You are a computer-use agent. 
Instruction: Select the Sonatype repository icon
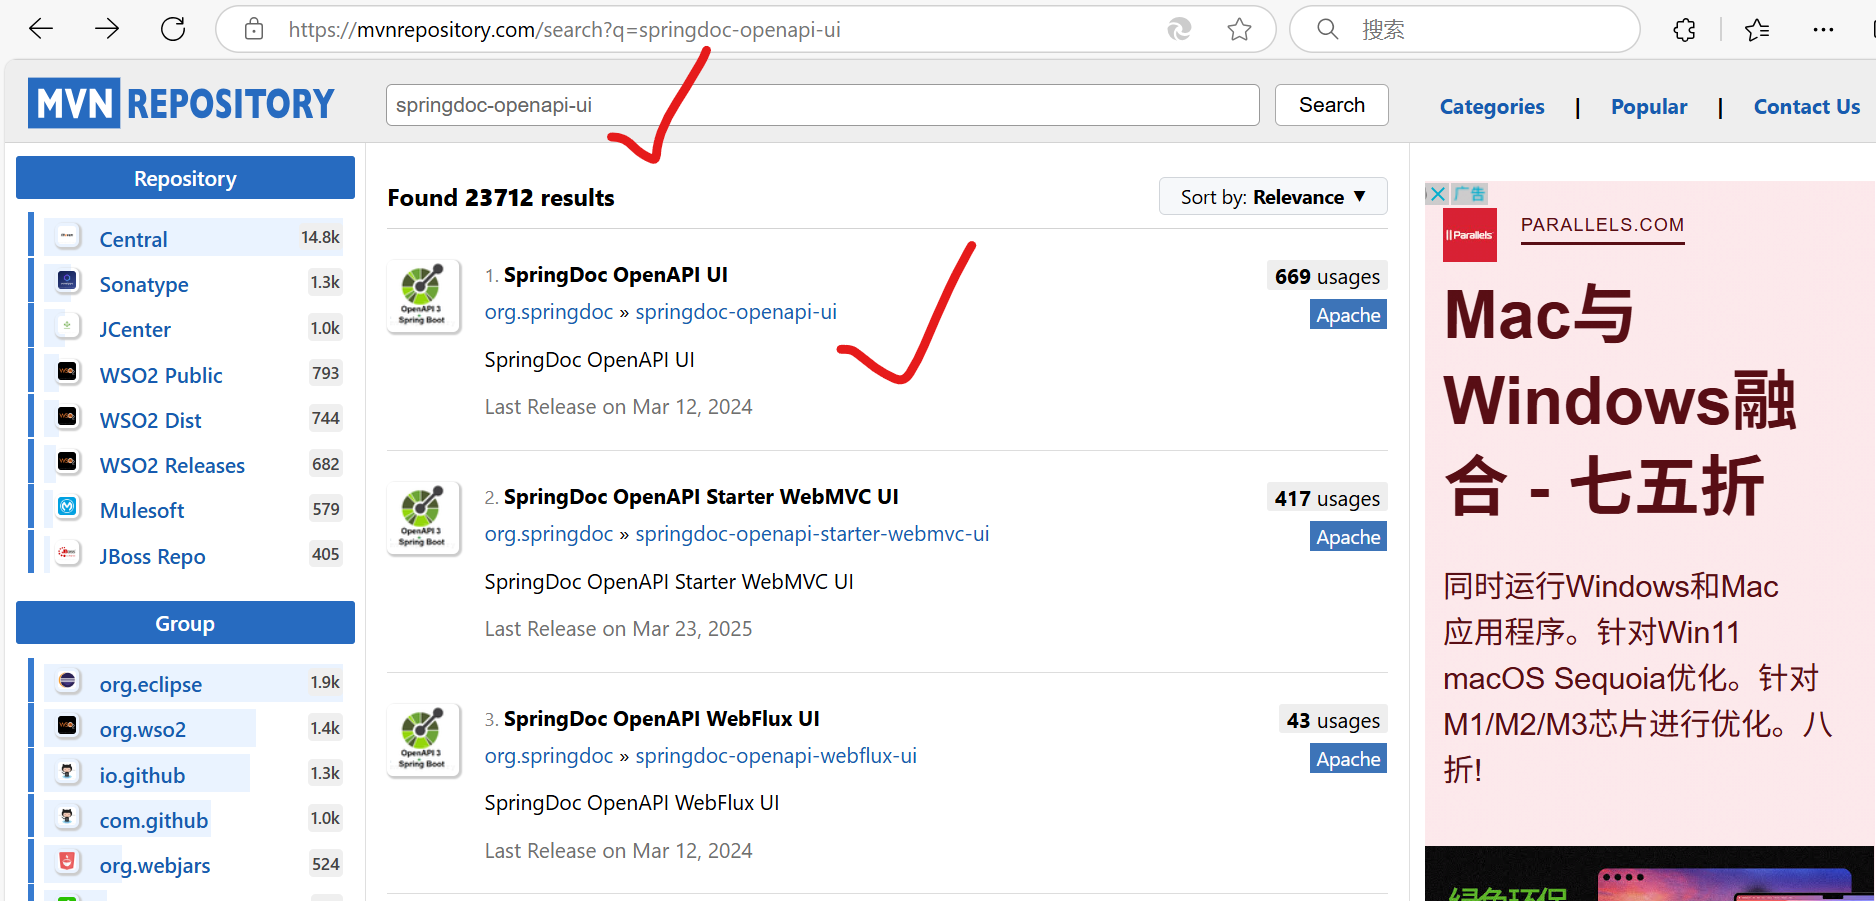point(66,281)
